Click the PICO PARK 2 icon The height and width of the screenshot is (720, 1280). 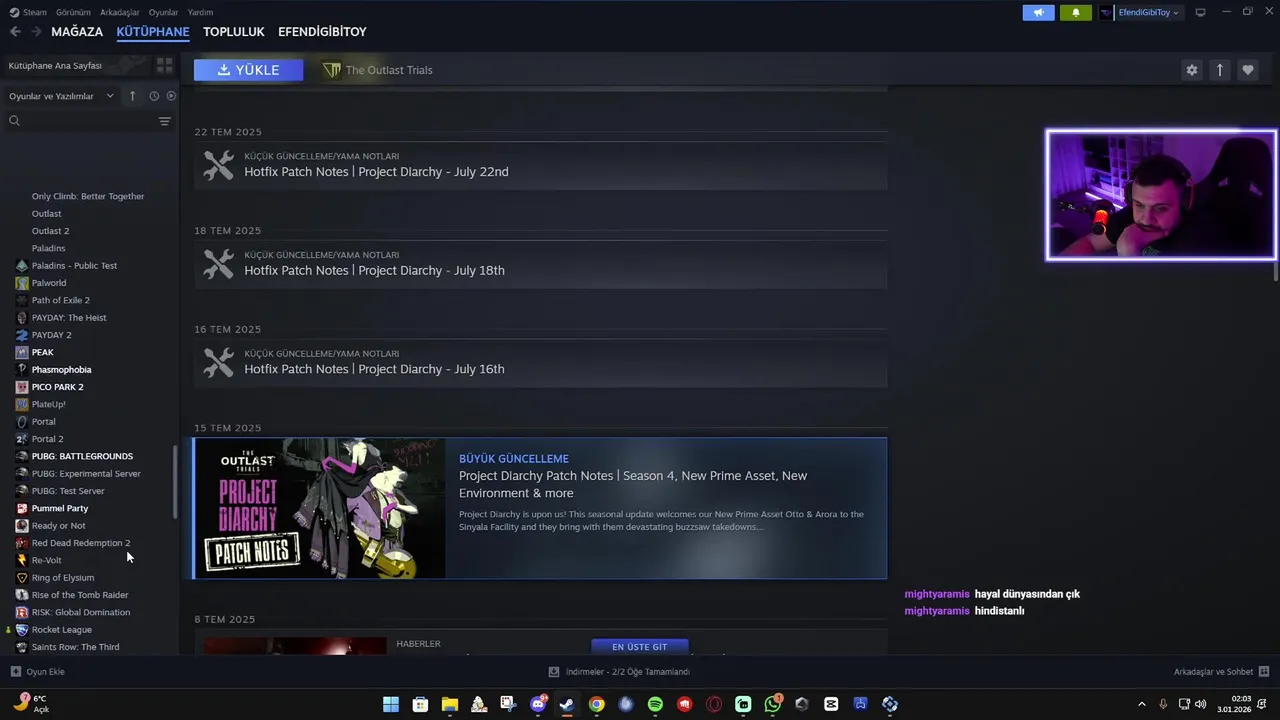(x=22, y=387)
